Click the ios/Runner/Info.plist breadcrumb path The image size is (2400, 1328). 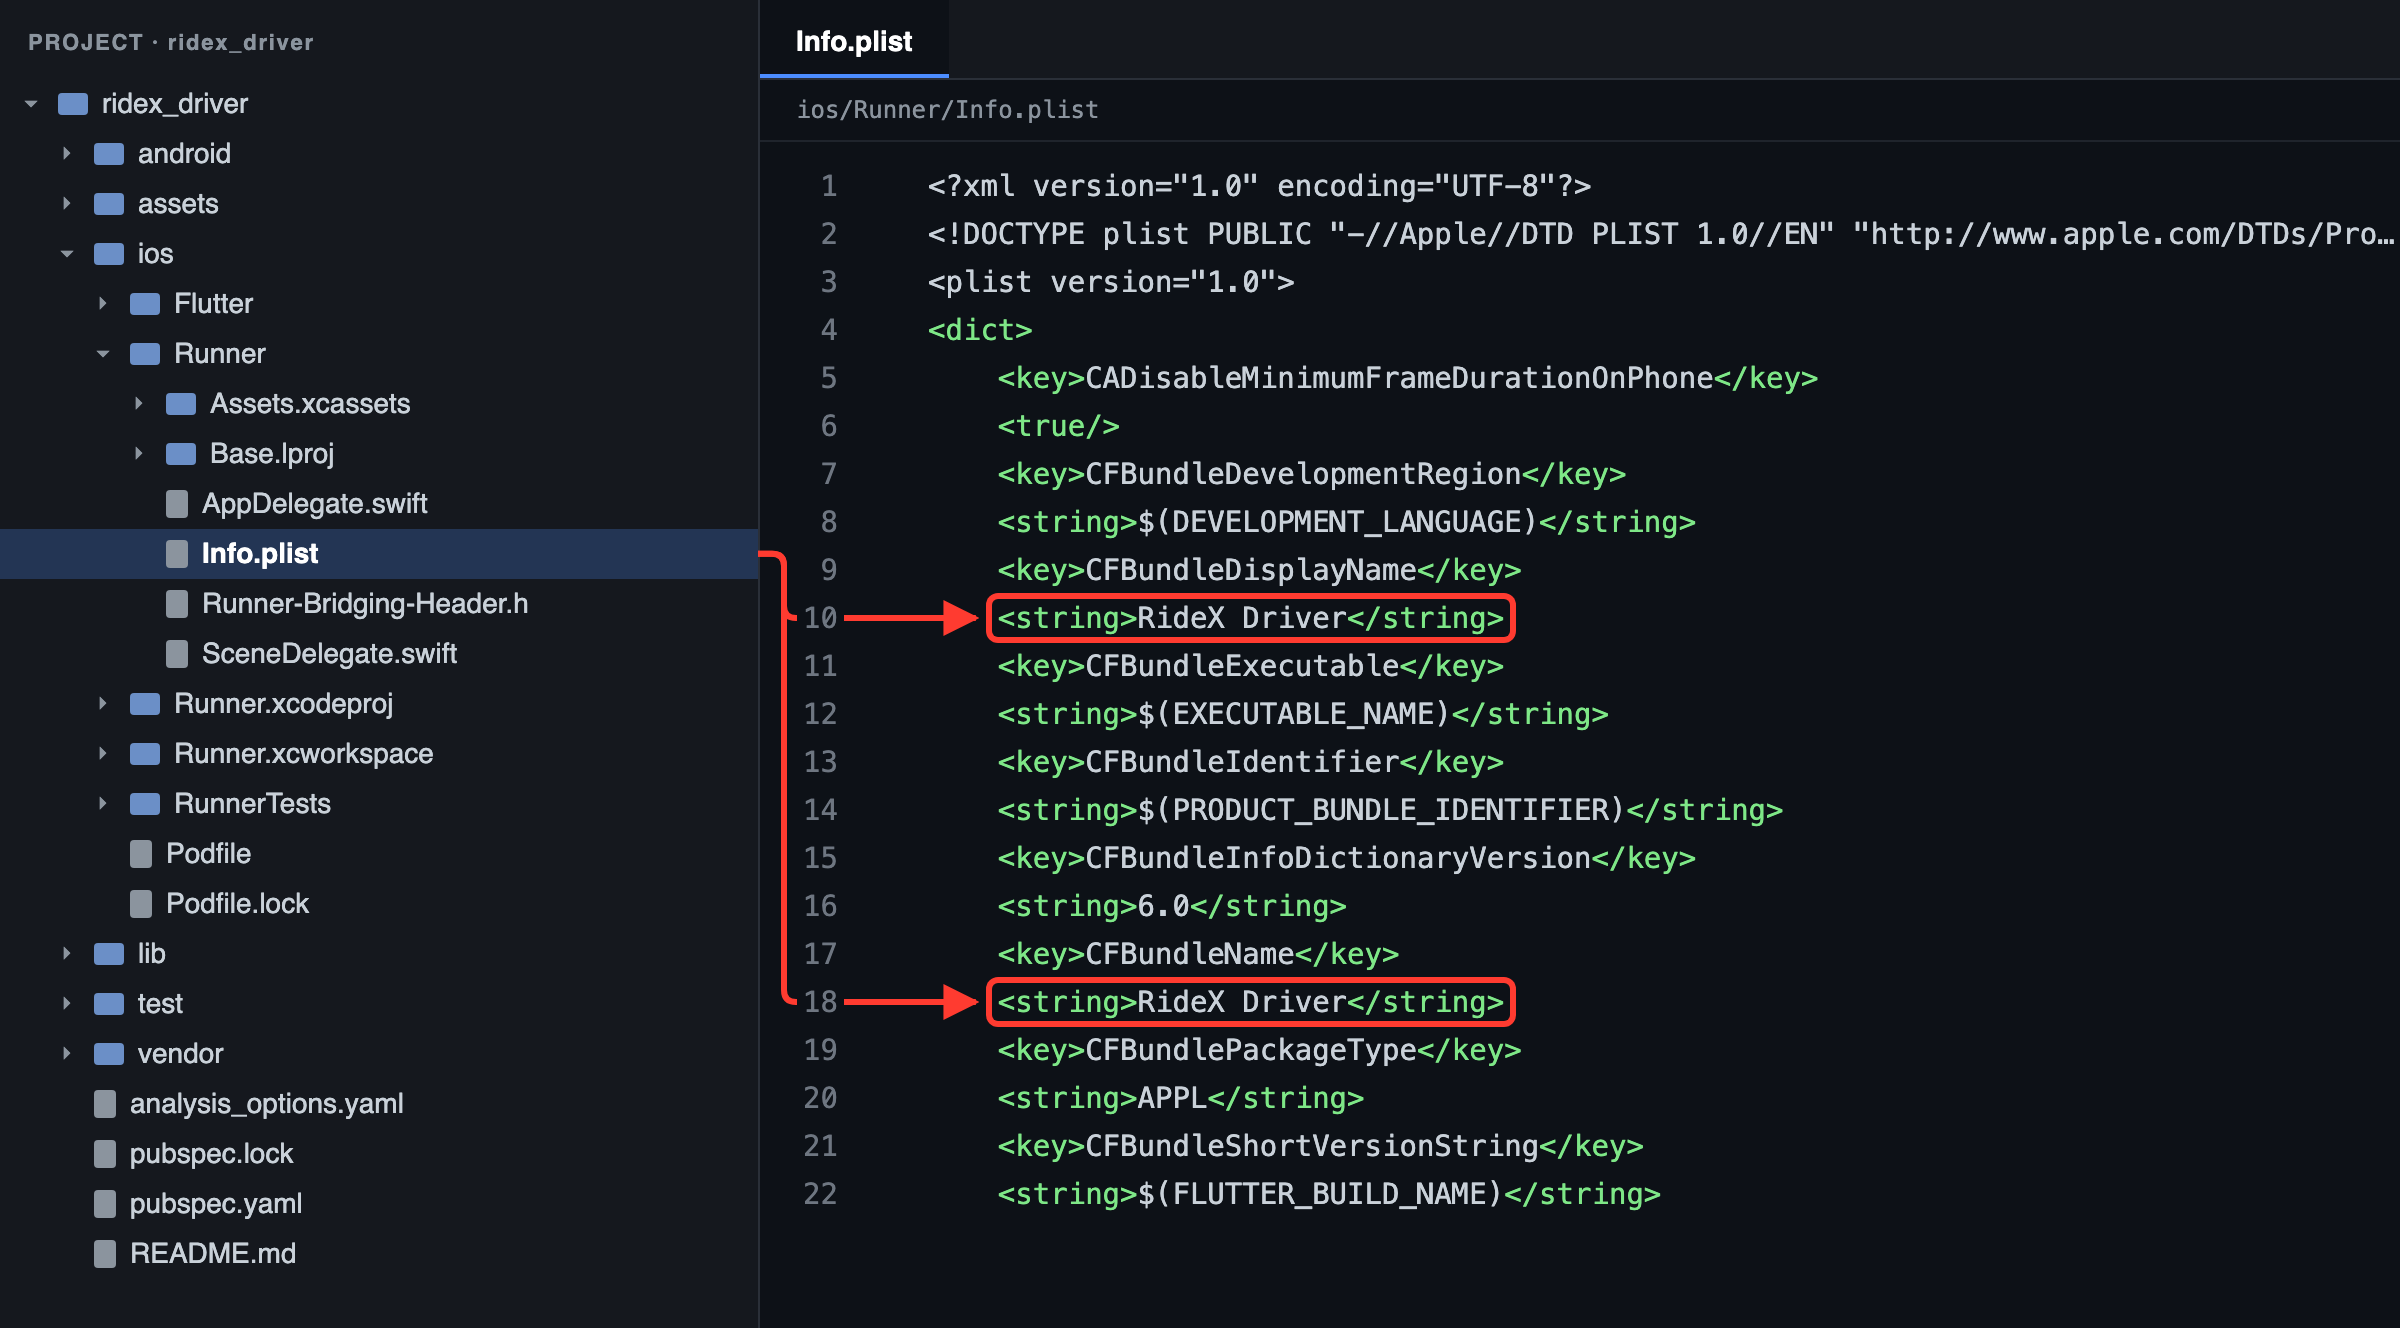(947, 110)
